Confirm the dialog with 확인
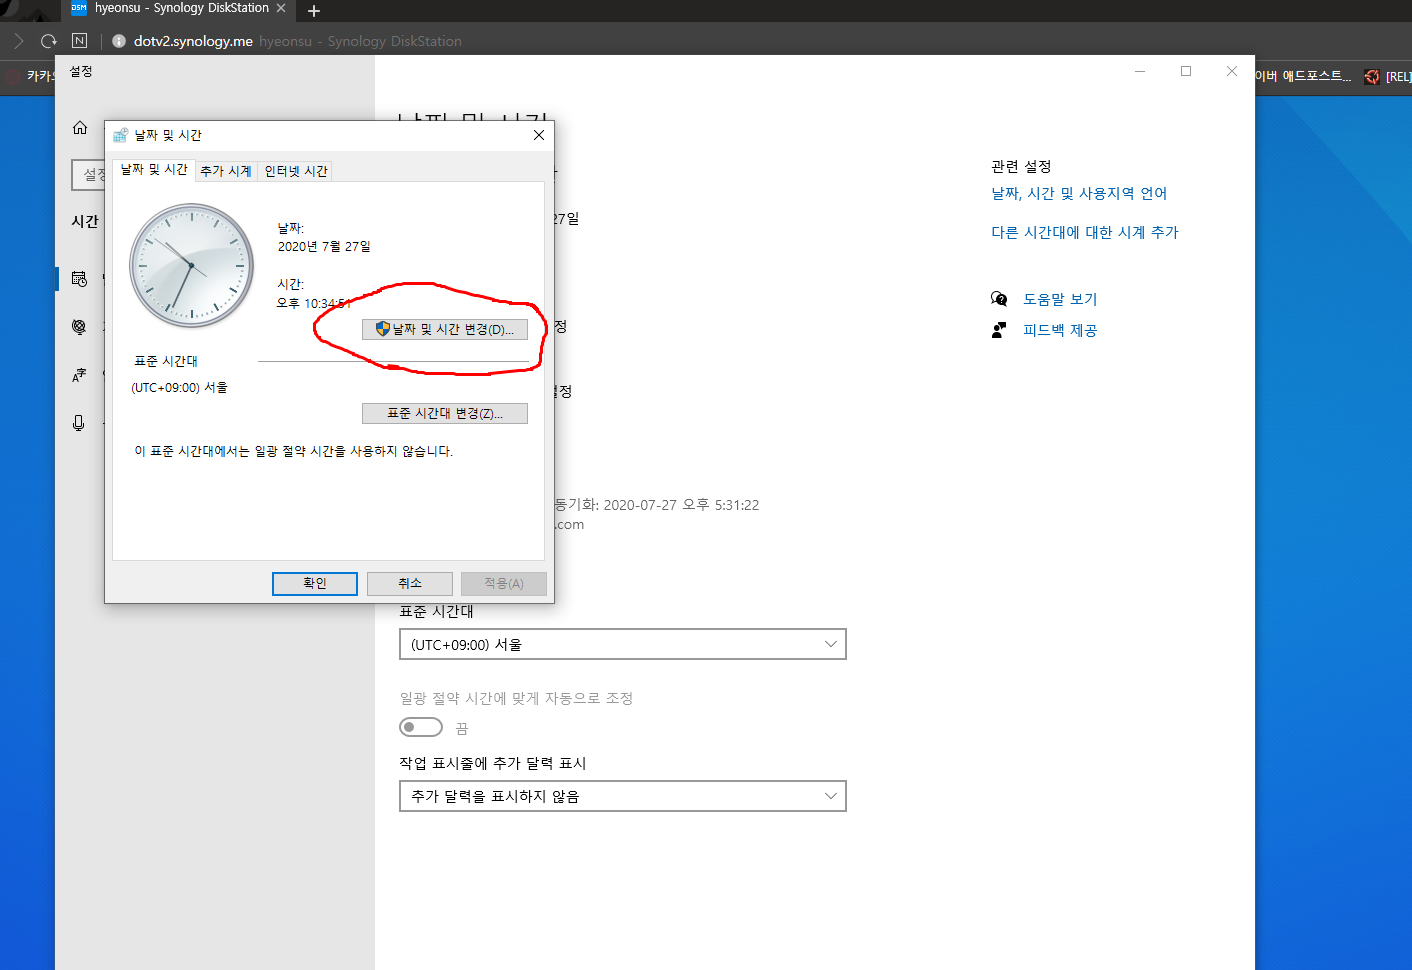Image resolution: width=1412 pixels, height=970 pixels. (x=315, y=584)
